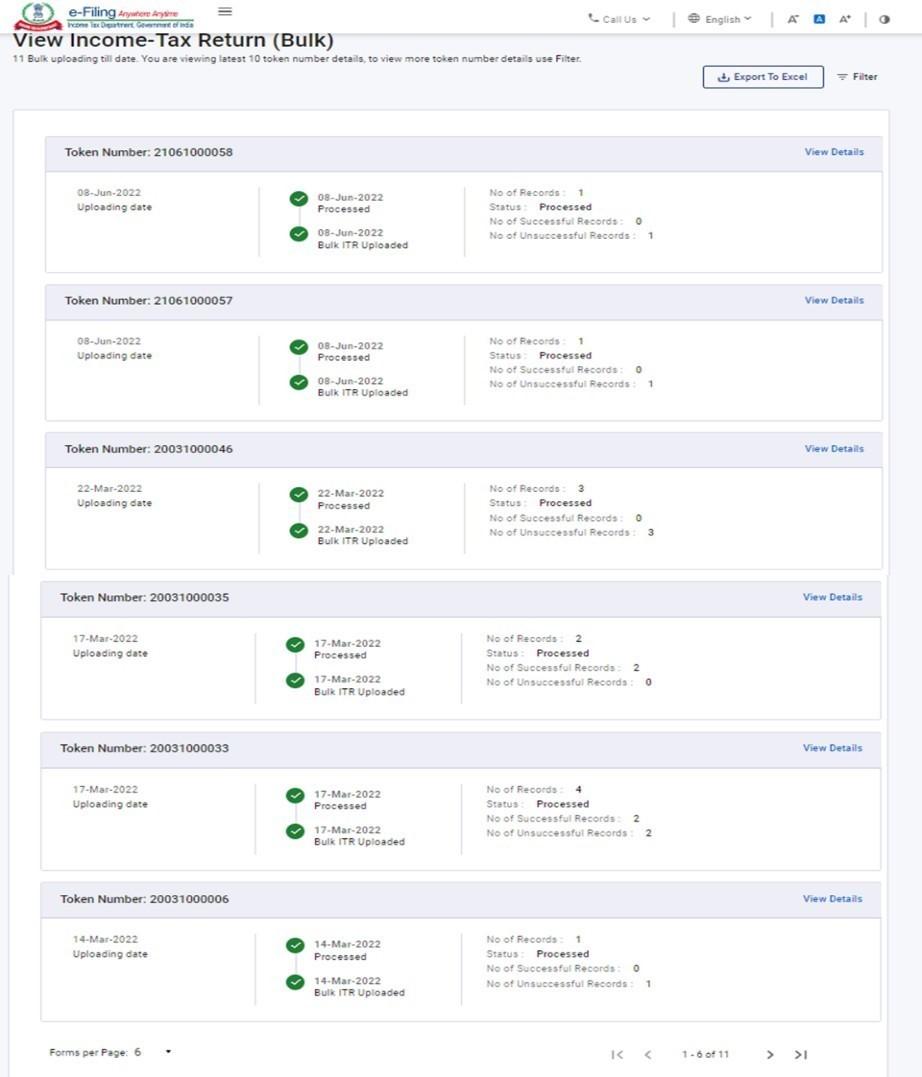Viewport: 922px width, 1077px height.
Task: Select the default font size icon
Action: point(820,17)
